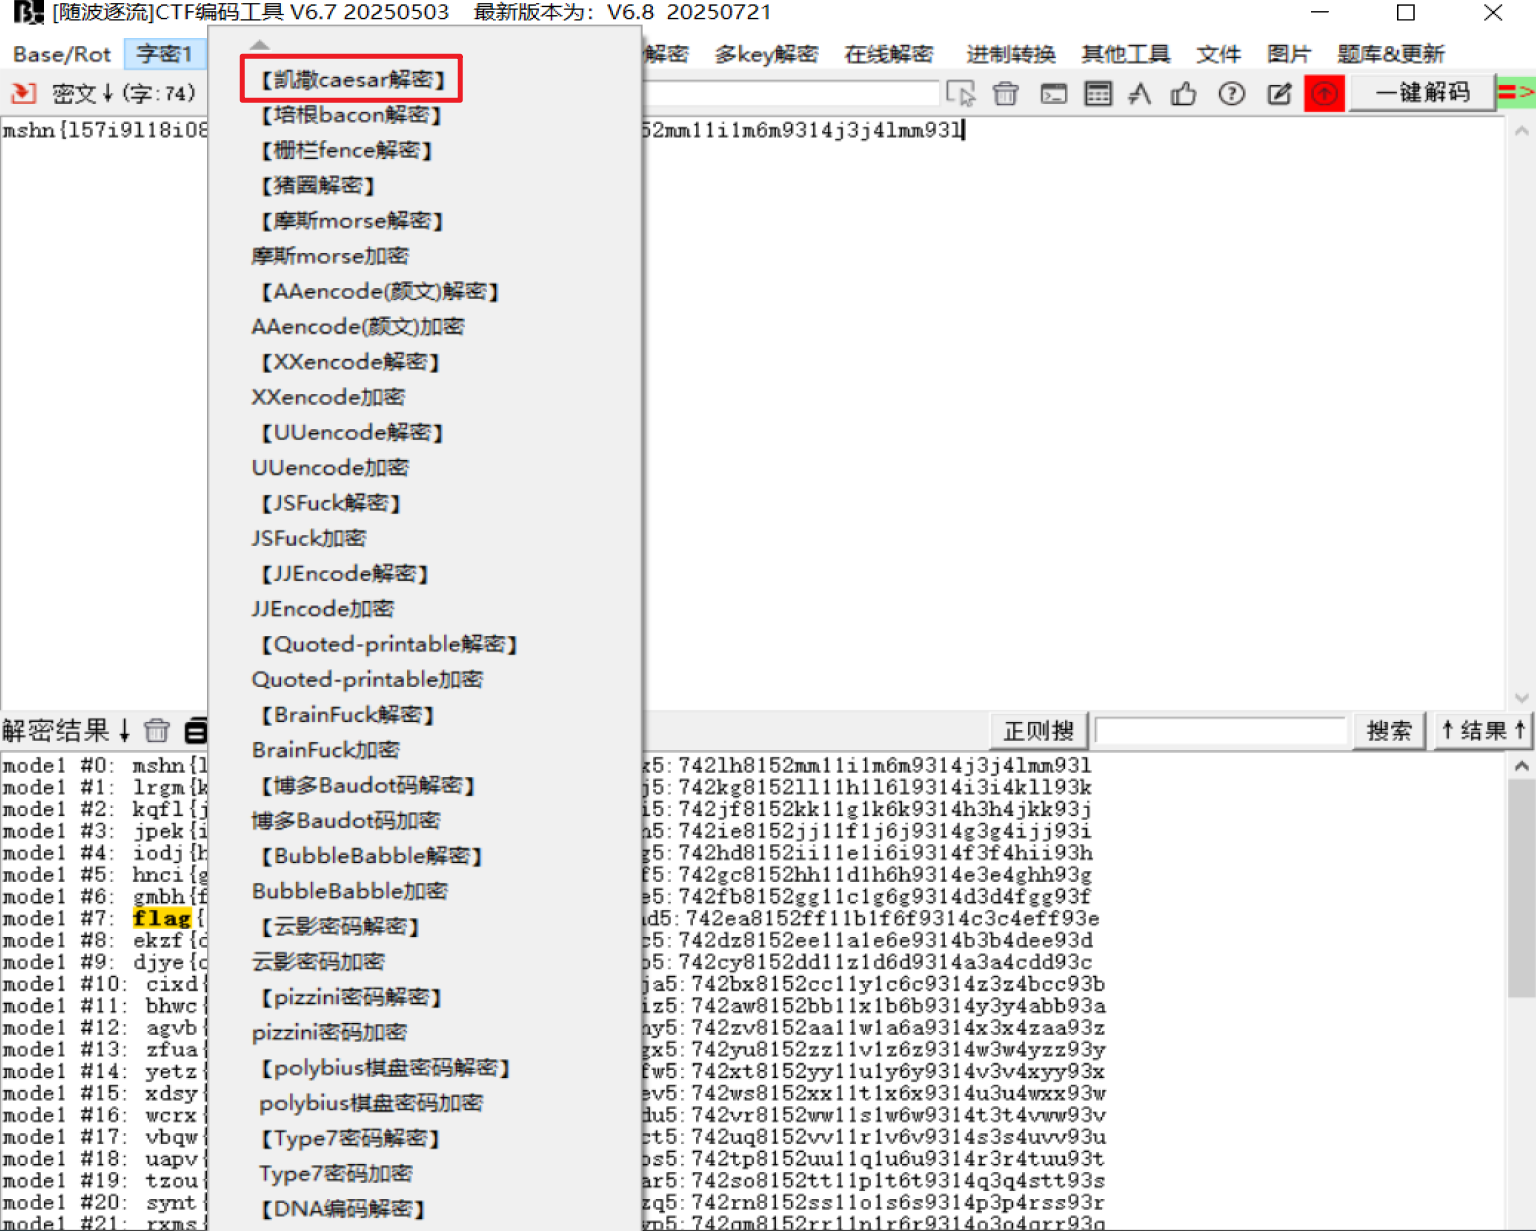1536x1231 pixels.
Task: Open the 其他工具 menu
Action: 1126,54
